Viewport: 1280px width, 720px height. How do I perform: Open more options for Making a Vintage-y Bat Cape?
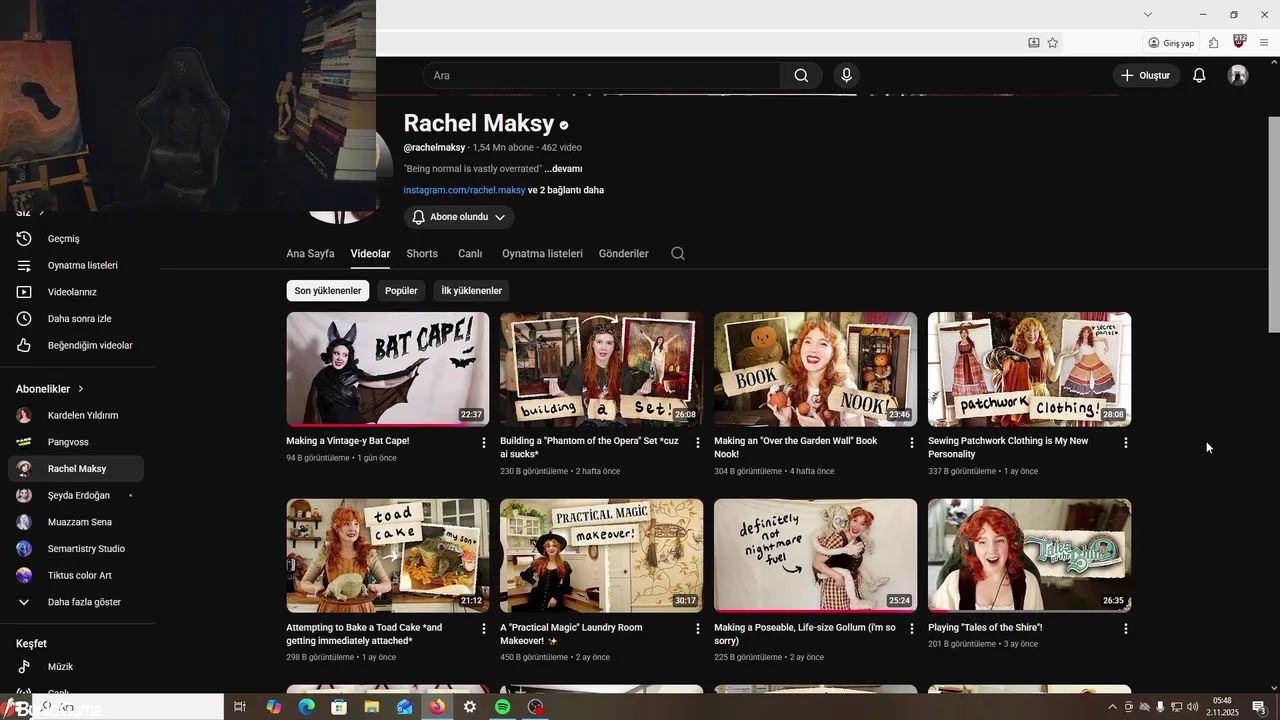coord(484,442)
